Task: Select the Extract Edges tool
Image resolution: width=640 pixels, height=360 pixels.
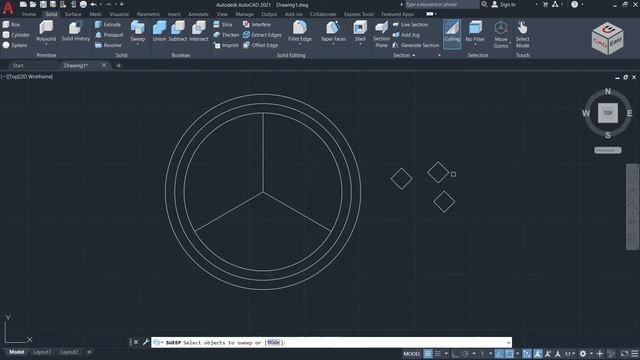Action: point(262,35)
